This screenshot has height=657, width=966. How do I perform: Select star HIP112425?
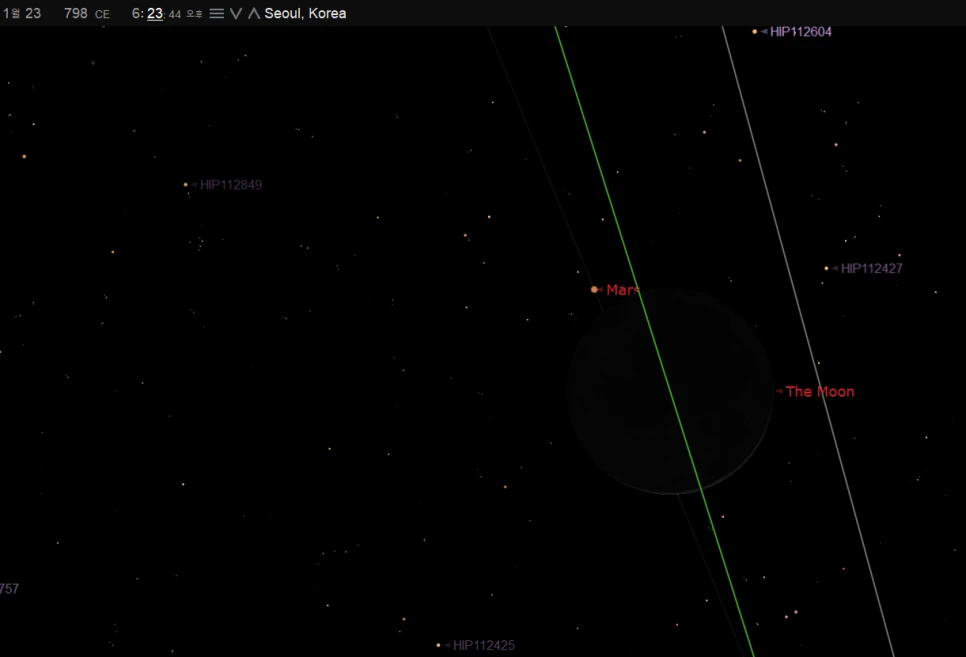pyautogui.click(x=438, y=645)
